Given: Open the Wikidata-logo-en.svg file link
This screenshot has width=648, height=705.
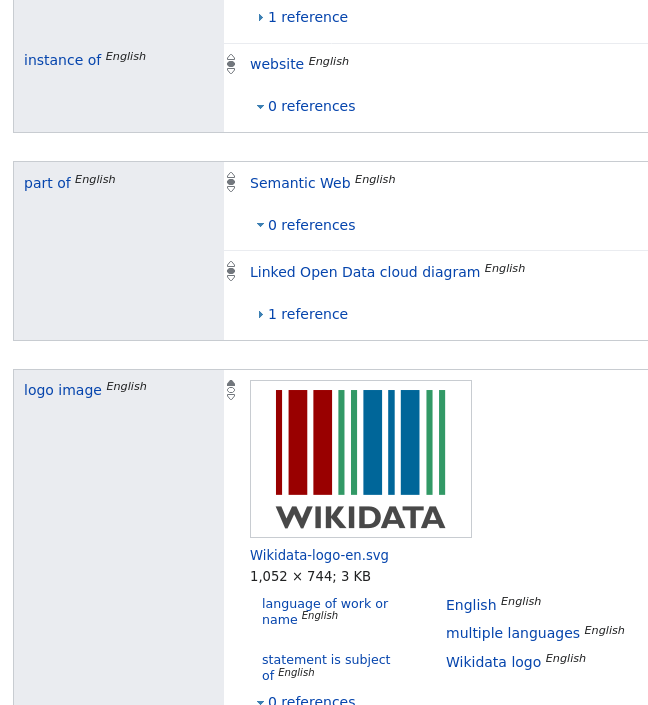Looking at the screenshot, I should pos(319,555).
